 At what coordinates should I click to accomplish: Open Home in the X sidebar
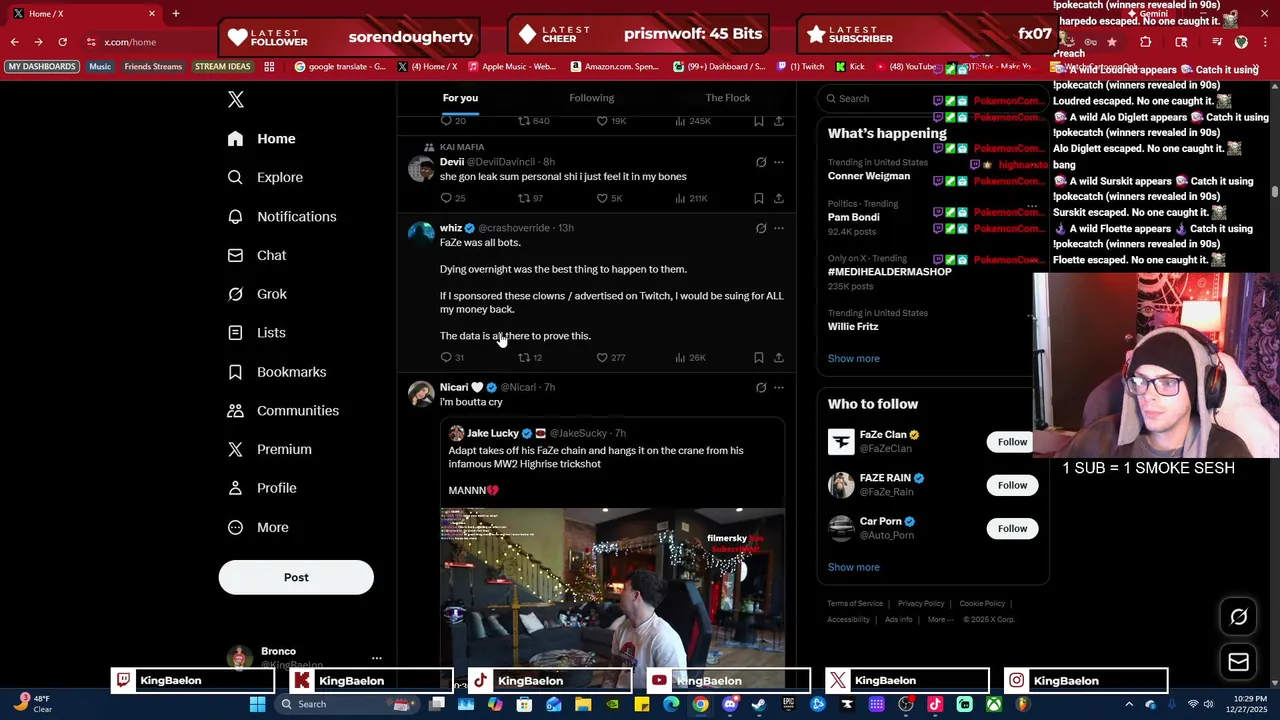tap(262, 139)
